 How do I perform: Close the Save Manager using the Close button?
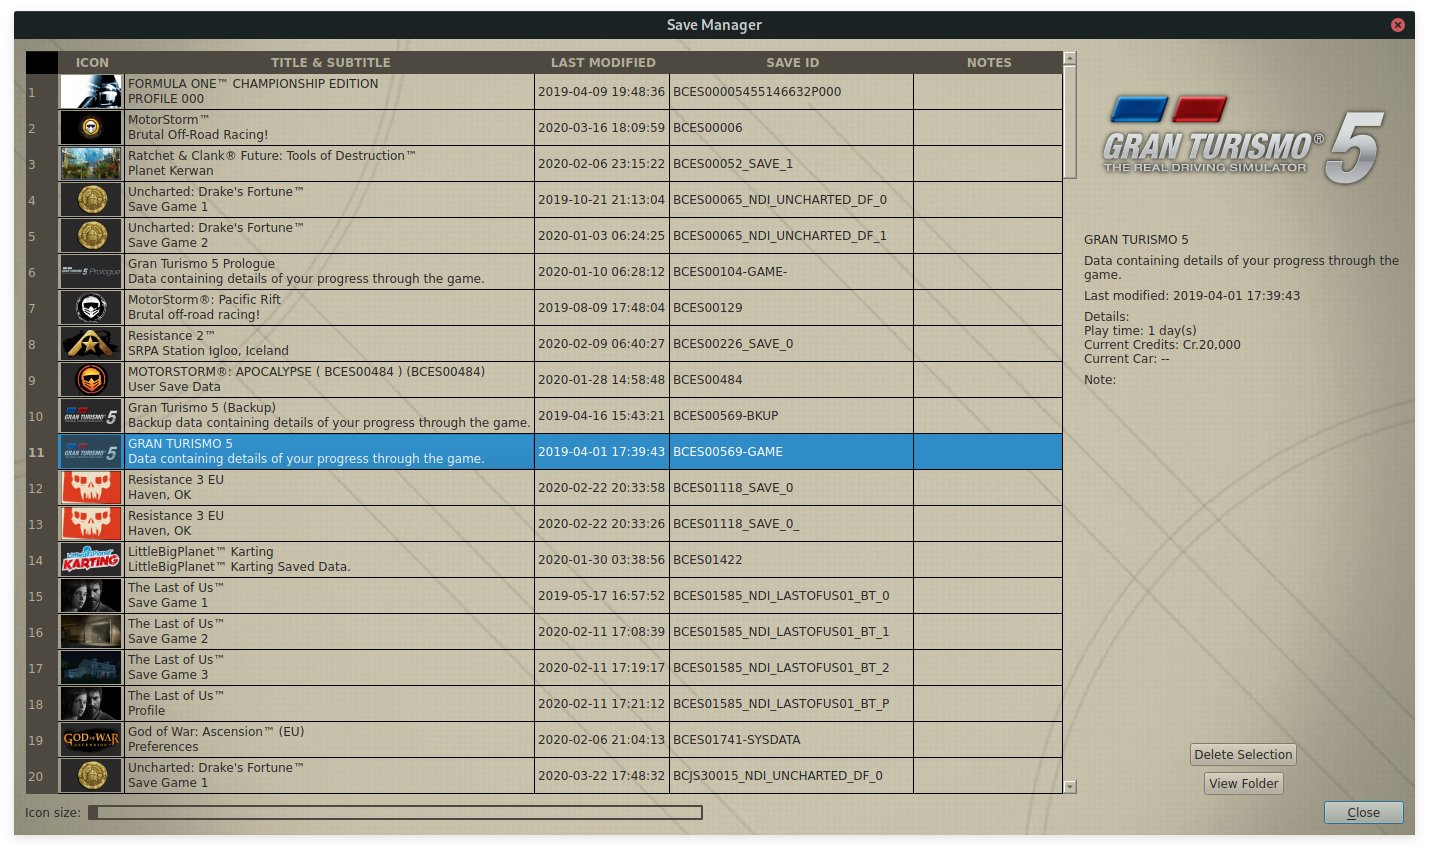click(x=1363, y=813)
